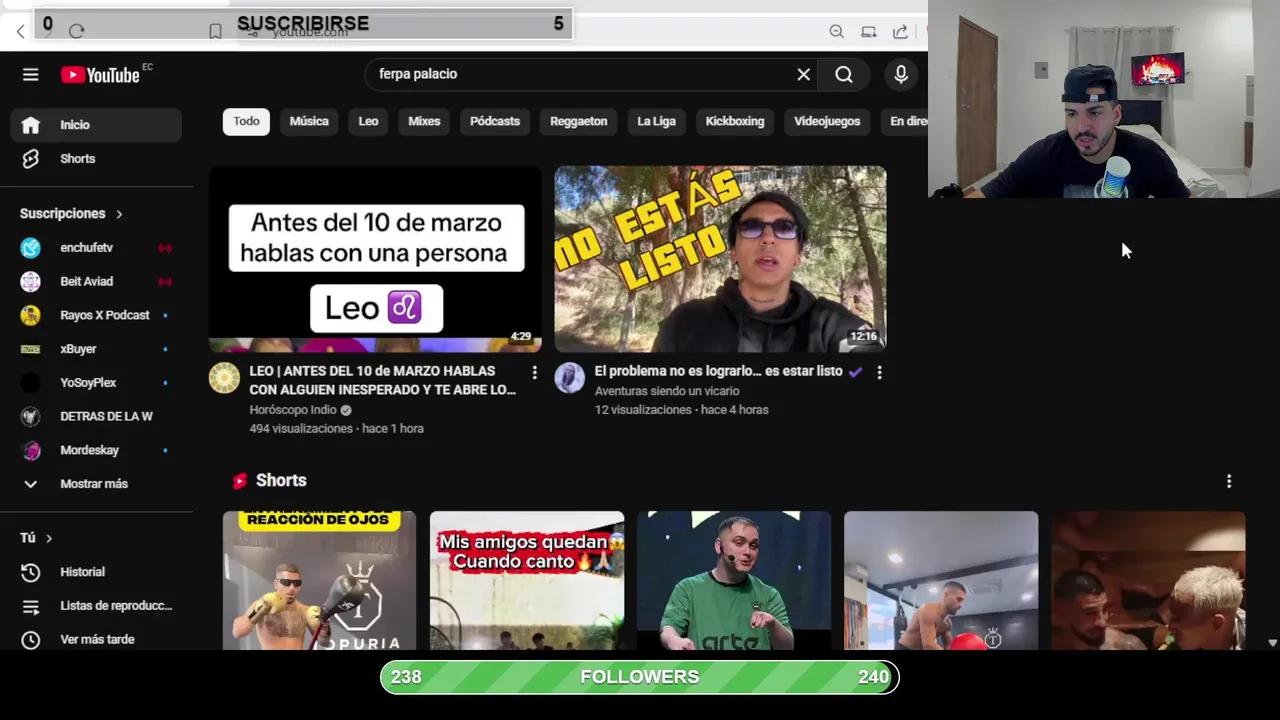Open DETRAS DE LA W channel
The height and width of the screenshot is (720, 1280).
pyautogui.click(x=96, y=416)
